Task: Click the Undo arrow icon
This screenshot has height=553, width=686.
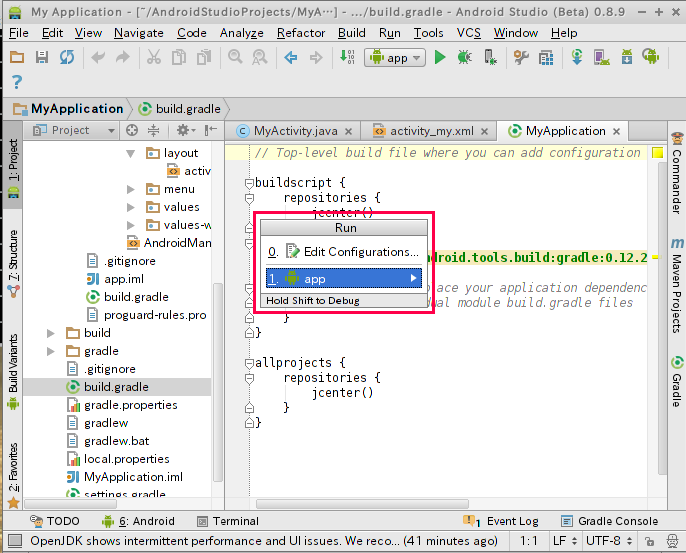Action: click(x=98, y=57)
